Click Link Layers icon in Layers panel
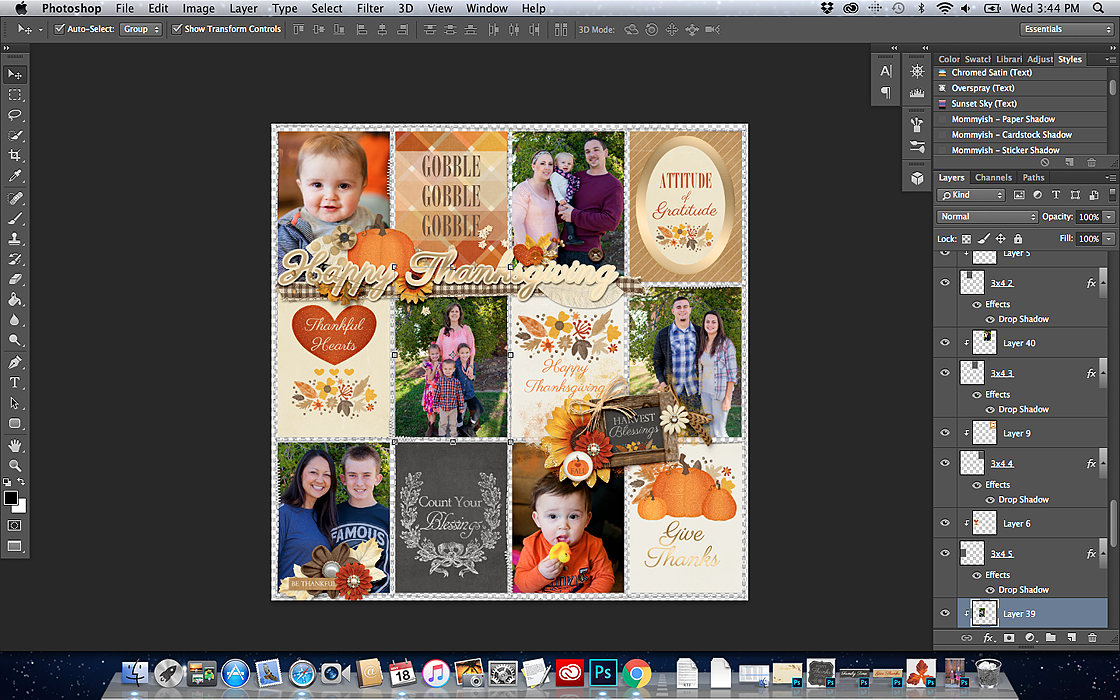The height and width of the screenshot is (700, 1120). point(966,637)
